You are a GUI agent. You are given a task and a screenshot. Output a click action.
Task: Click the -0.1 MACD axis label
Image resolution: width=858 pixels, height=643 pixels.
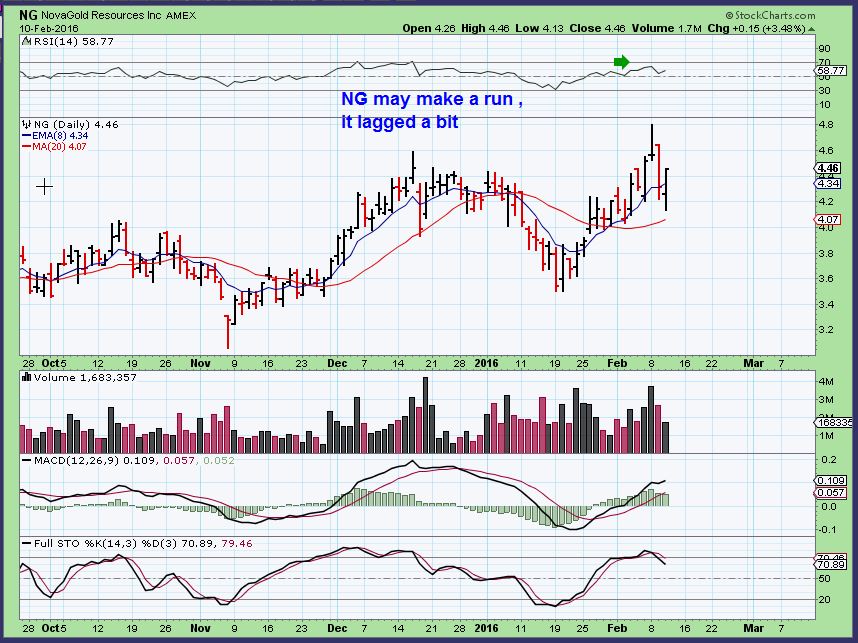pyautogui.click(x=827, y=530)
